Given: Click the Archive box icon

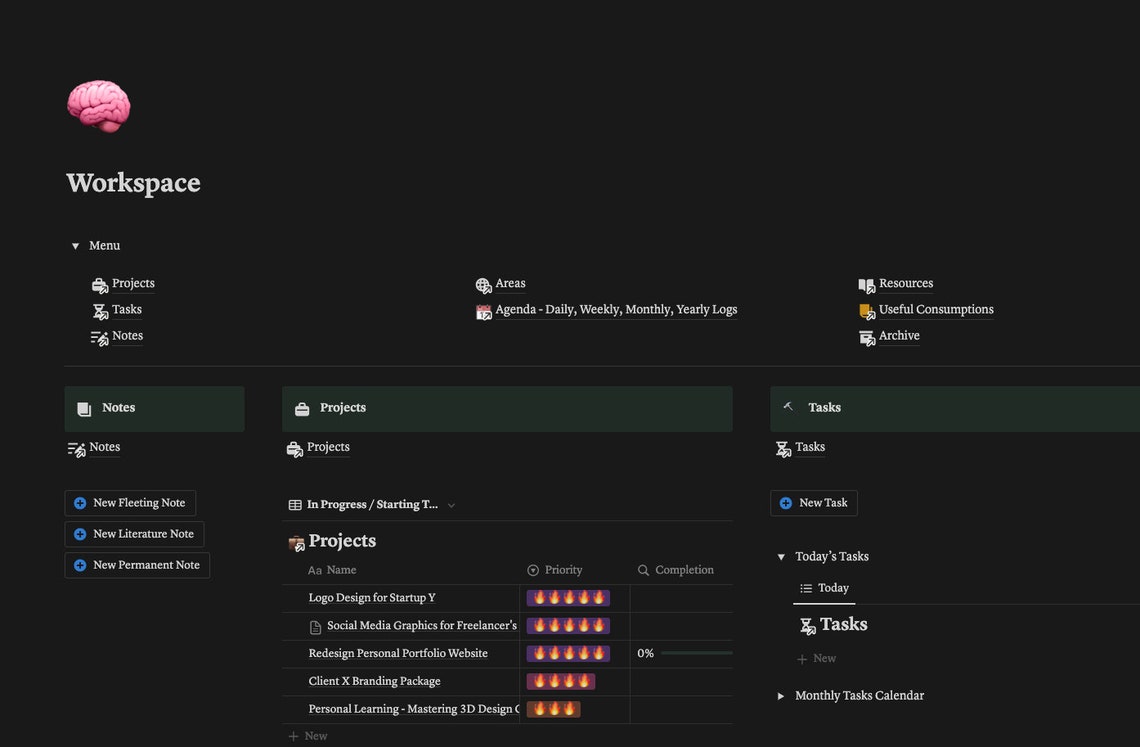Looking at the screenshot, I should point(867,337).
